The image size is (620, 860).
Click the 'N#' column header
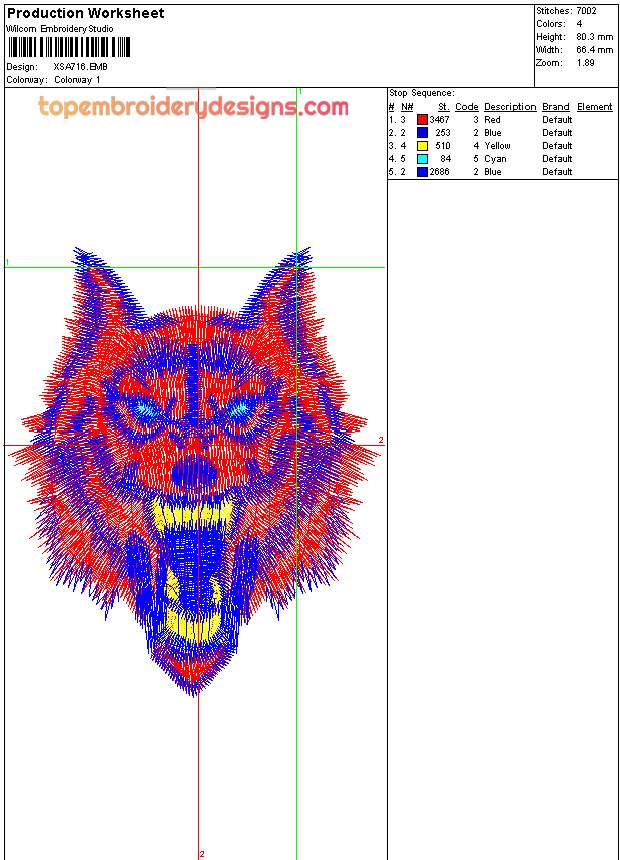(407, 107)
